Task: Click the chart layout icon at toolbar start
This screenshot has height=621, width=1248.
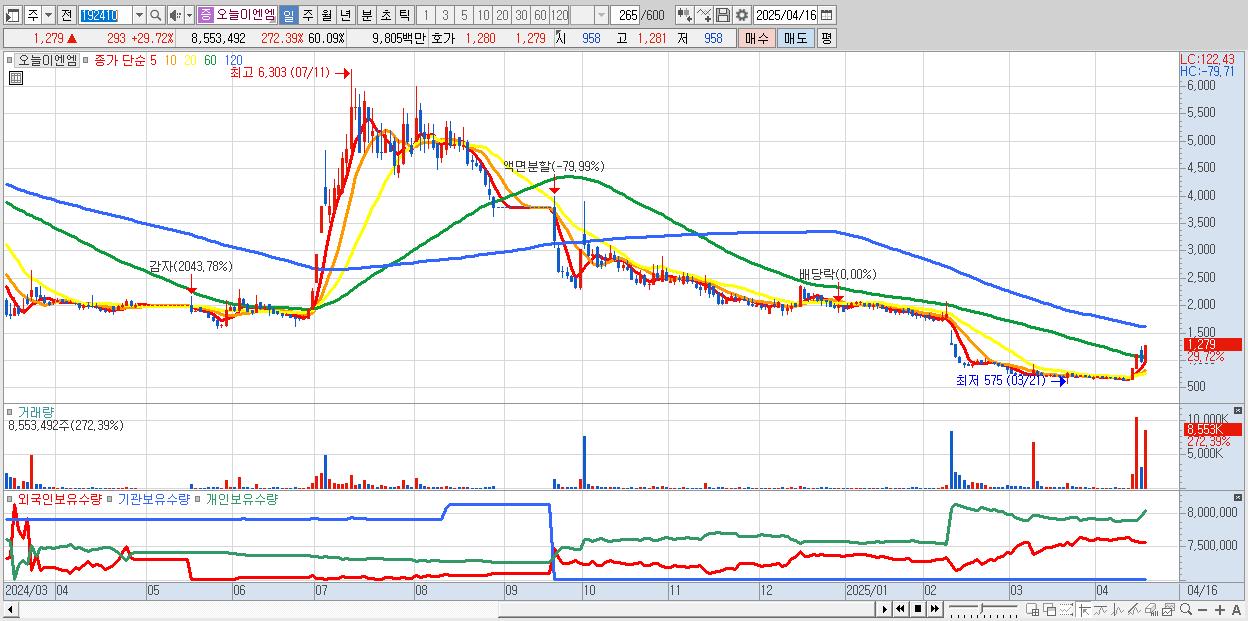Action: coord(12,15)
